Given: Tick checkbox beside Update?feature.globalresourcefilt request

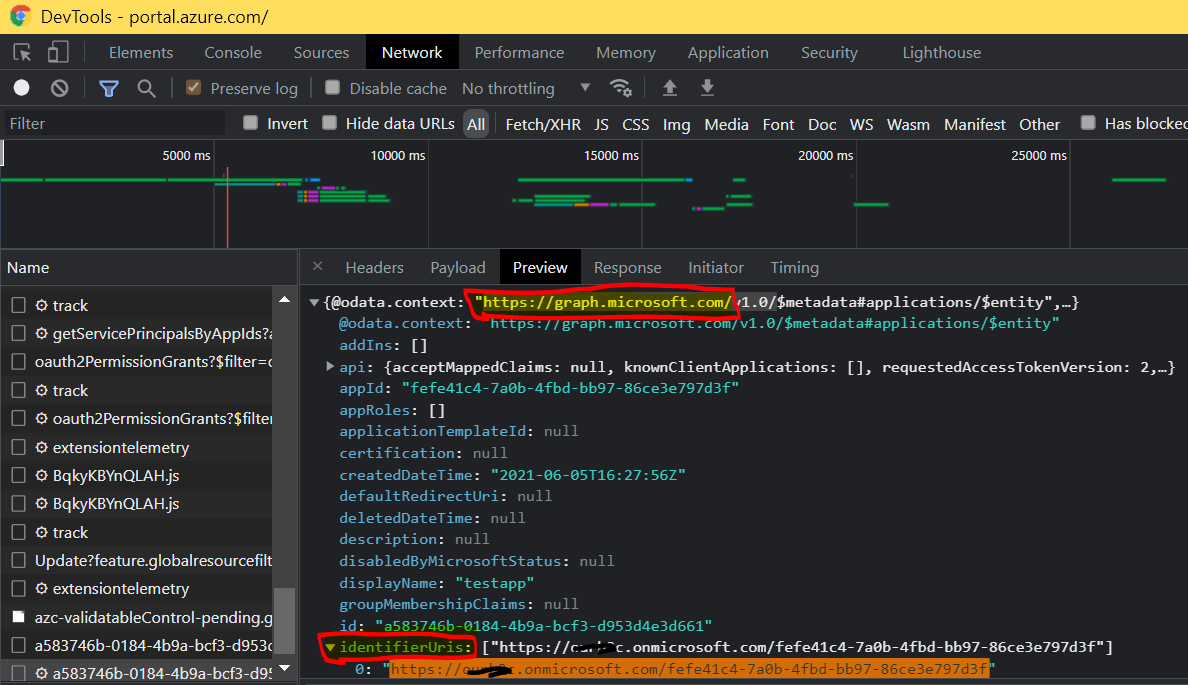Looking at the screenshot, I should click(x=18, y=560).
